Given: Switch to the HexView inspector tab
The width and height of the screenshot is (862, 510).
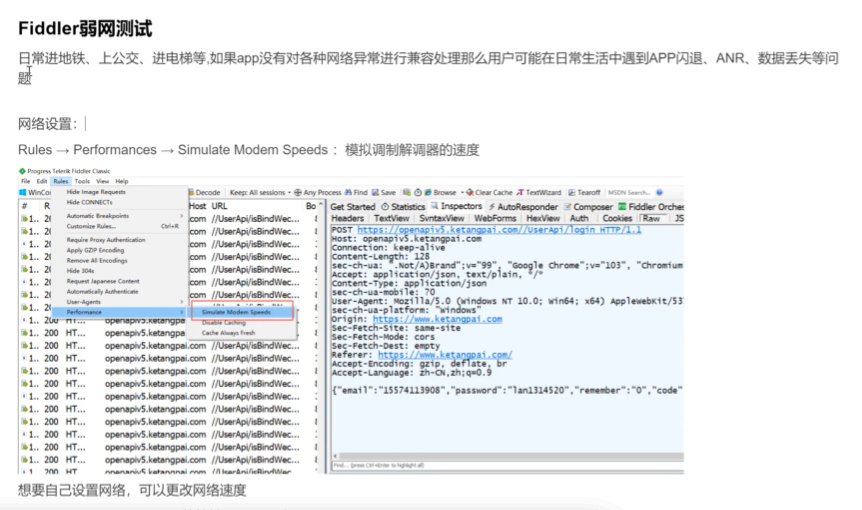Looking at the screenshot, I should pyautogui.click(x=543, y=218).
